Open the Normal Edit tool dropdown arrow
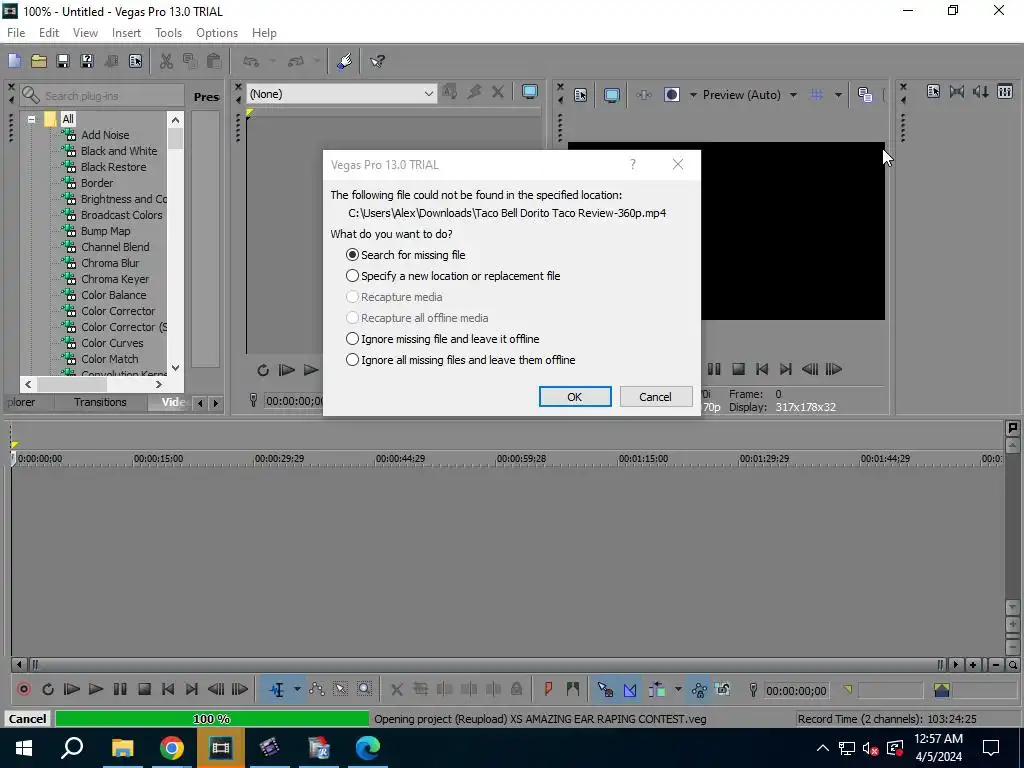Screen dimensions: 1024x768 (x=297, y=690)
